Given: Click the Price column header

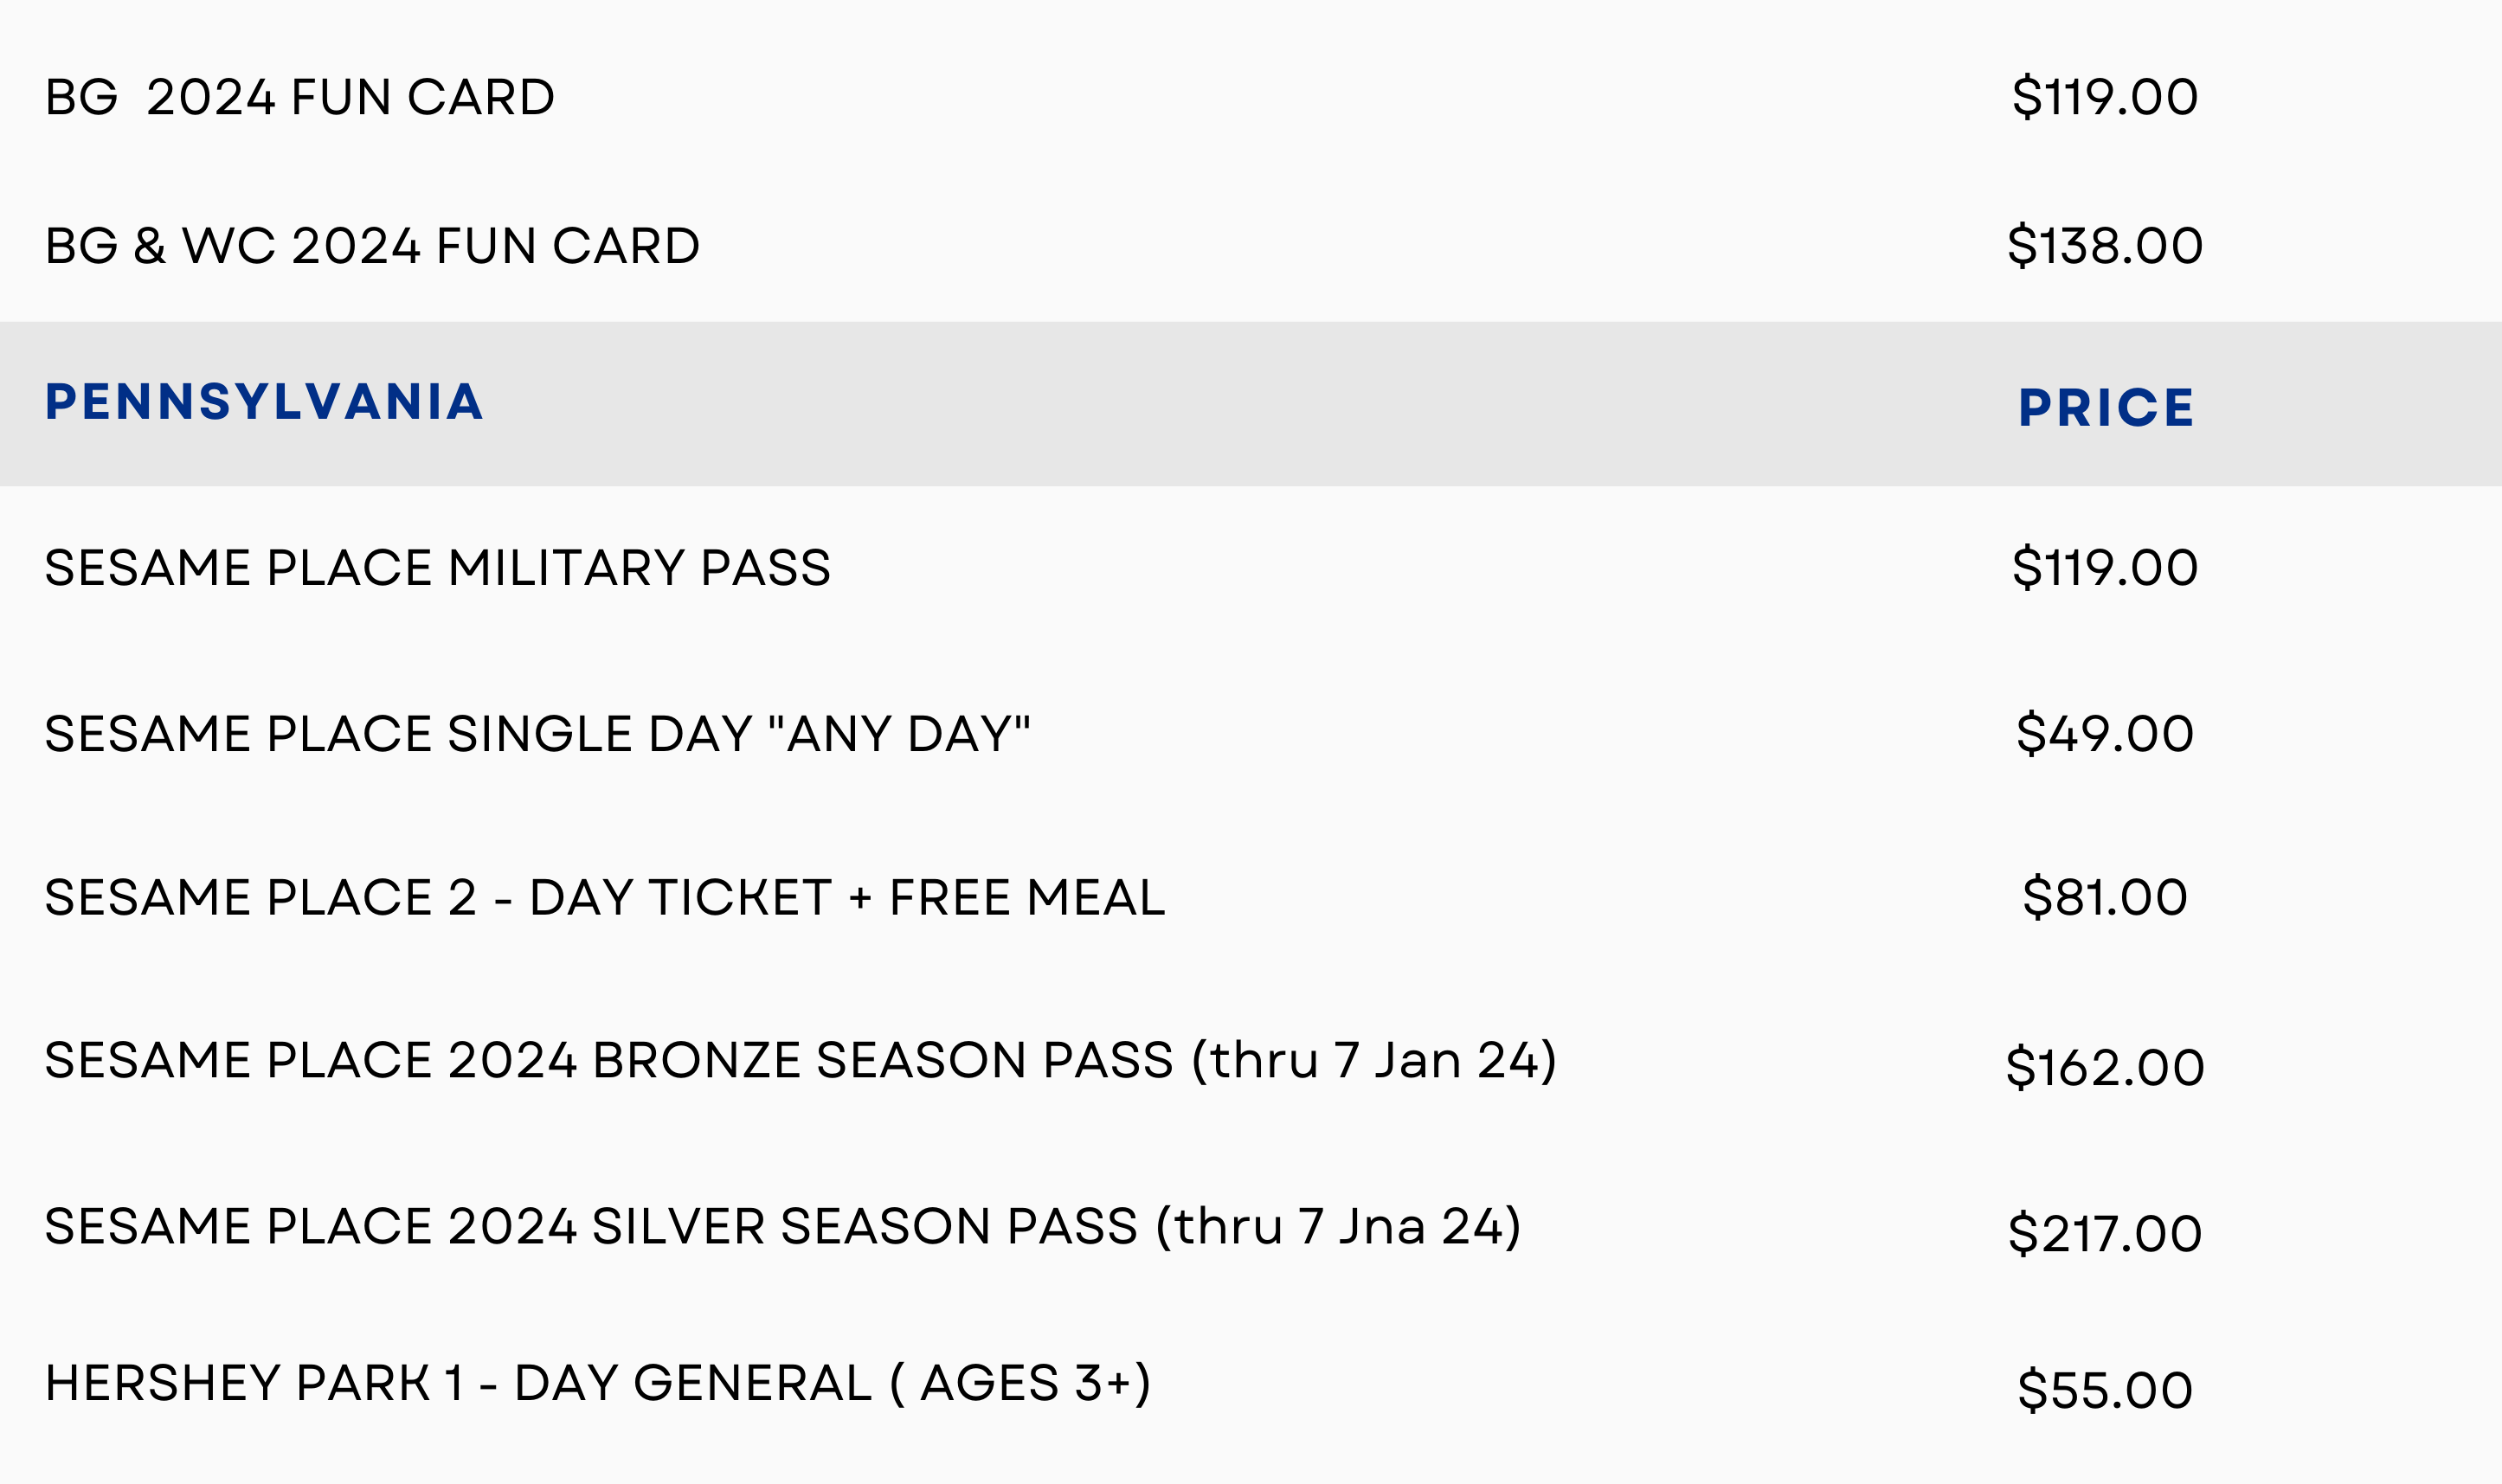Looking at the screenshot, I should pos(2105,408).
